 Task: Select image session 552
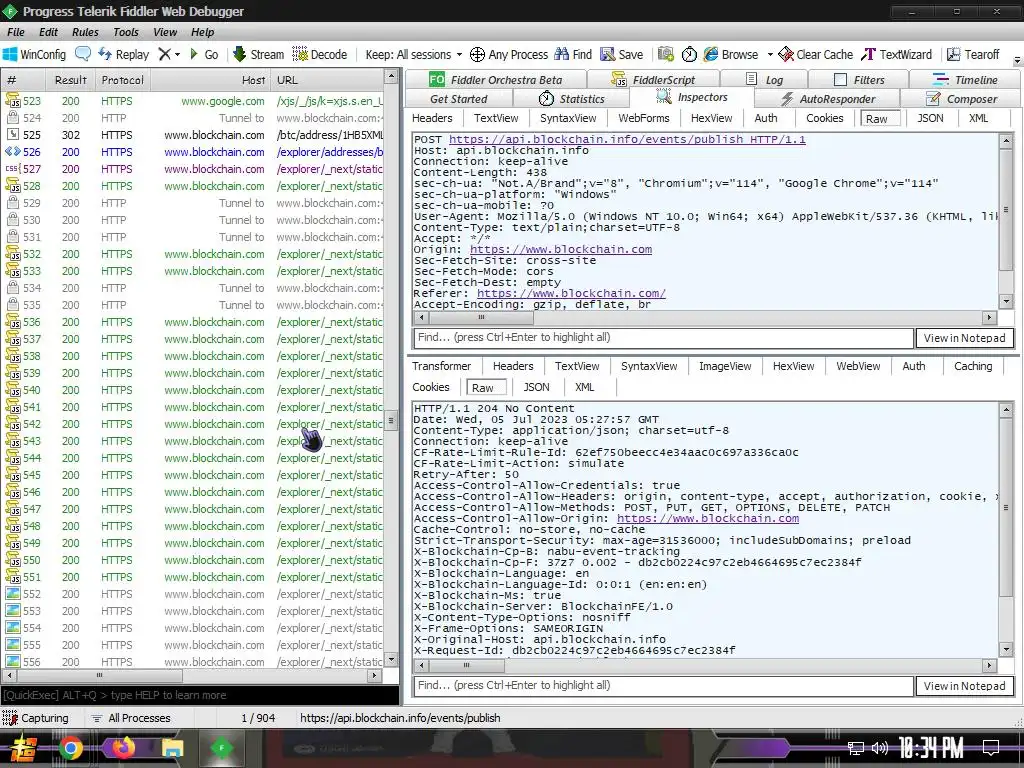(194, 594)
